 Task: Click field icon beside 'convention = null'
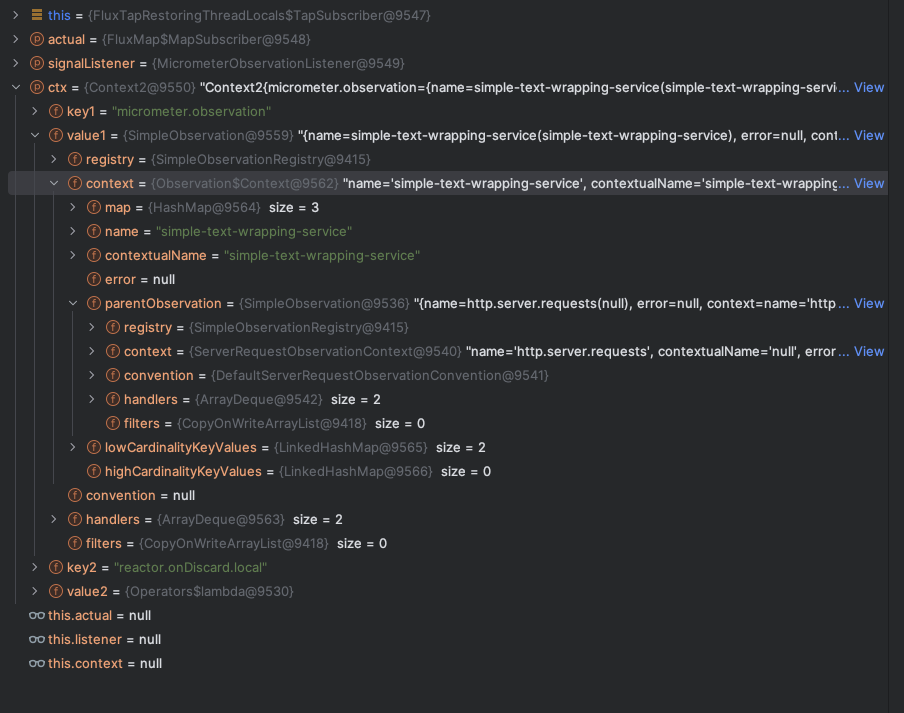point(75,496)
